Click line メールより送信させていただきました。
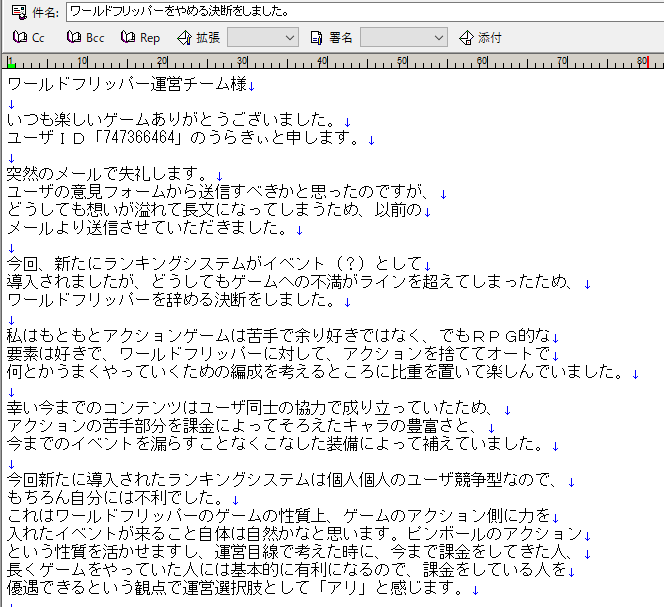This screenshot has height=607, width=664. pos(149,228)
